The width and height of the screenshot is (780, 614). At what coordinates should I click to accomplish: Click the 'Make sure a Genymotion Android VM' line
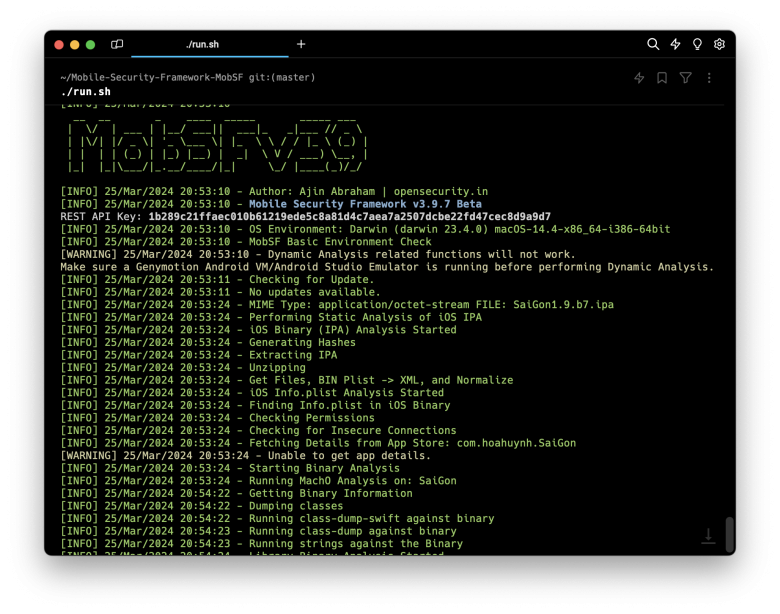(x=387, y=267)
